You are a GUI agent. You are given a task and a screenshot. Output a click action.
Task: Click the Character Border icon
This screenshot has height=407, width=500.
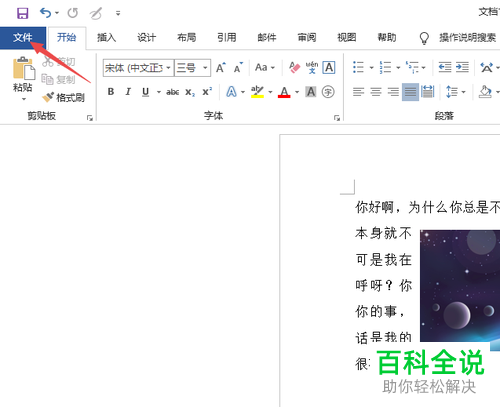pyautogui.click(x=329, y=68)
